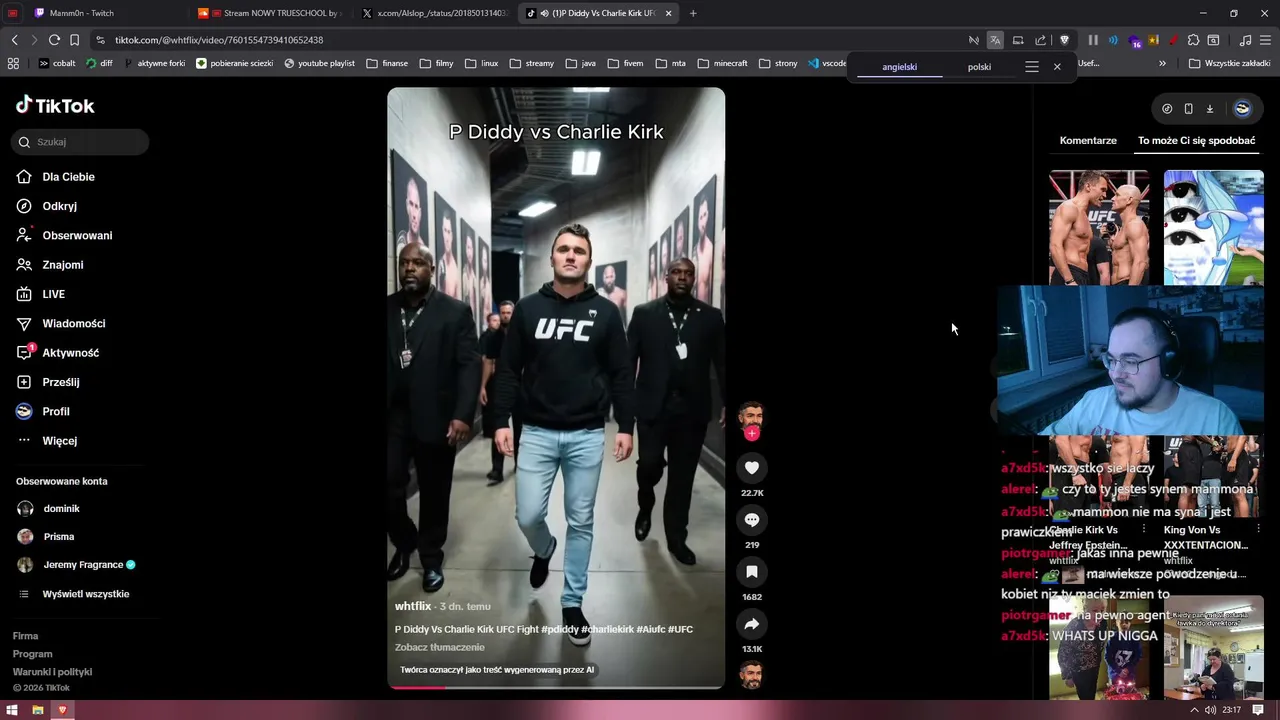Click Prześlij upload item

[x=48, y=382]
